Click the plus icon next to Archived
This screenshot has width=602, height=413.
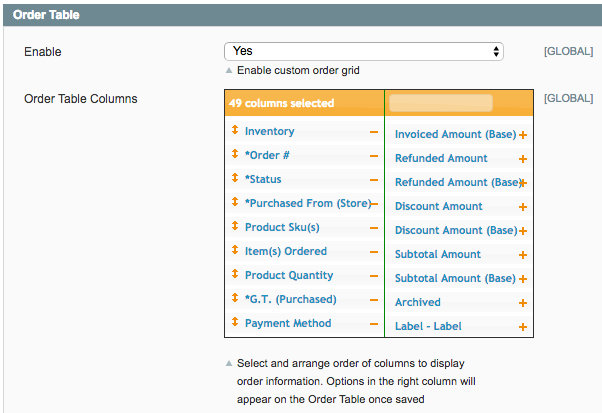pyautogui.click(x=523, y=303)
